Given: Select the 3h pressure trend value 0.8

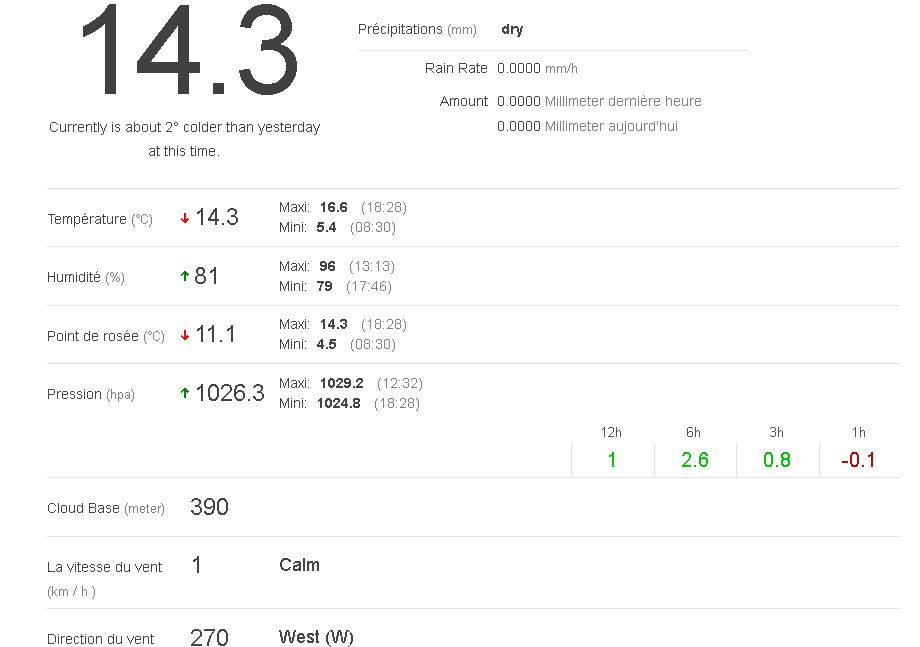Looking at the screenshot, I should tap(776, 460).
